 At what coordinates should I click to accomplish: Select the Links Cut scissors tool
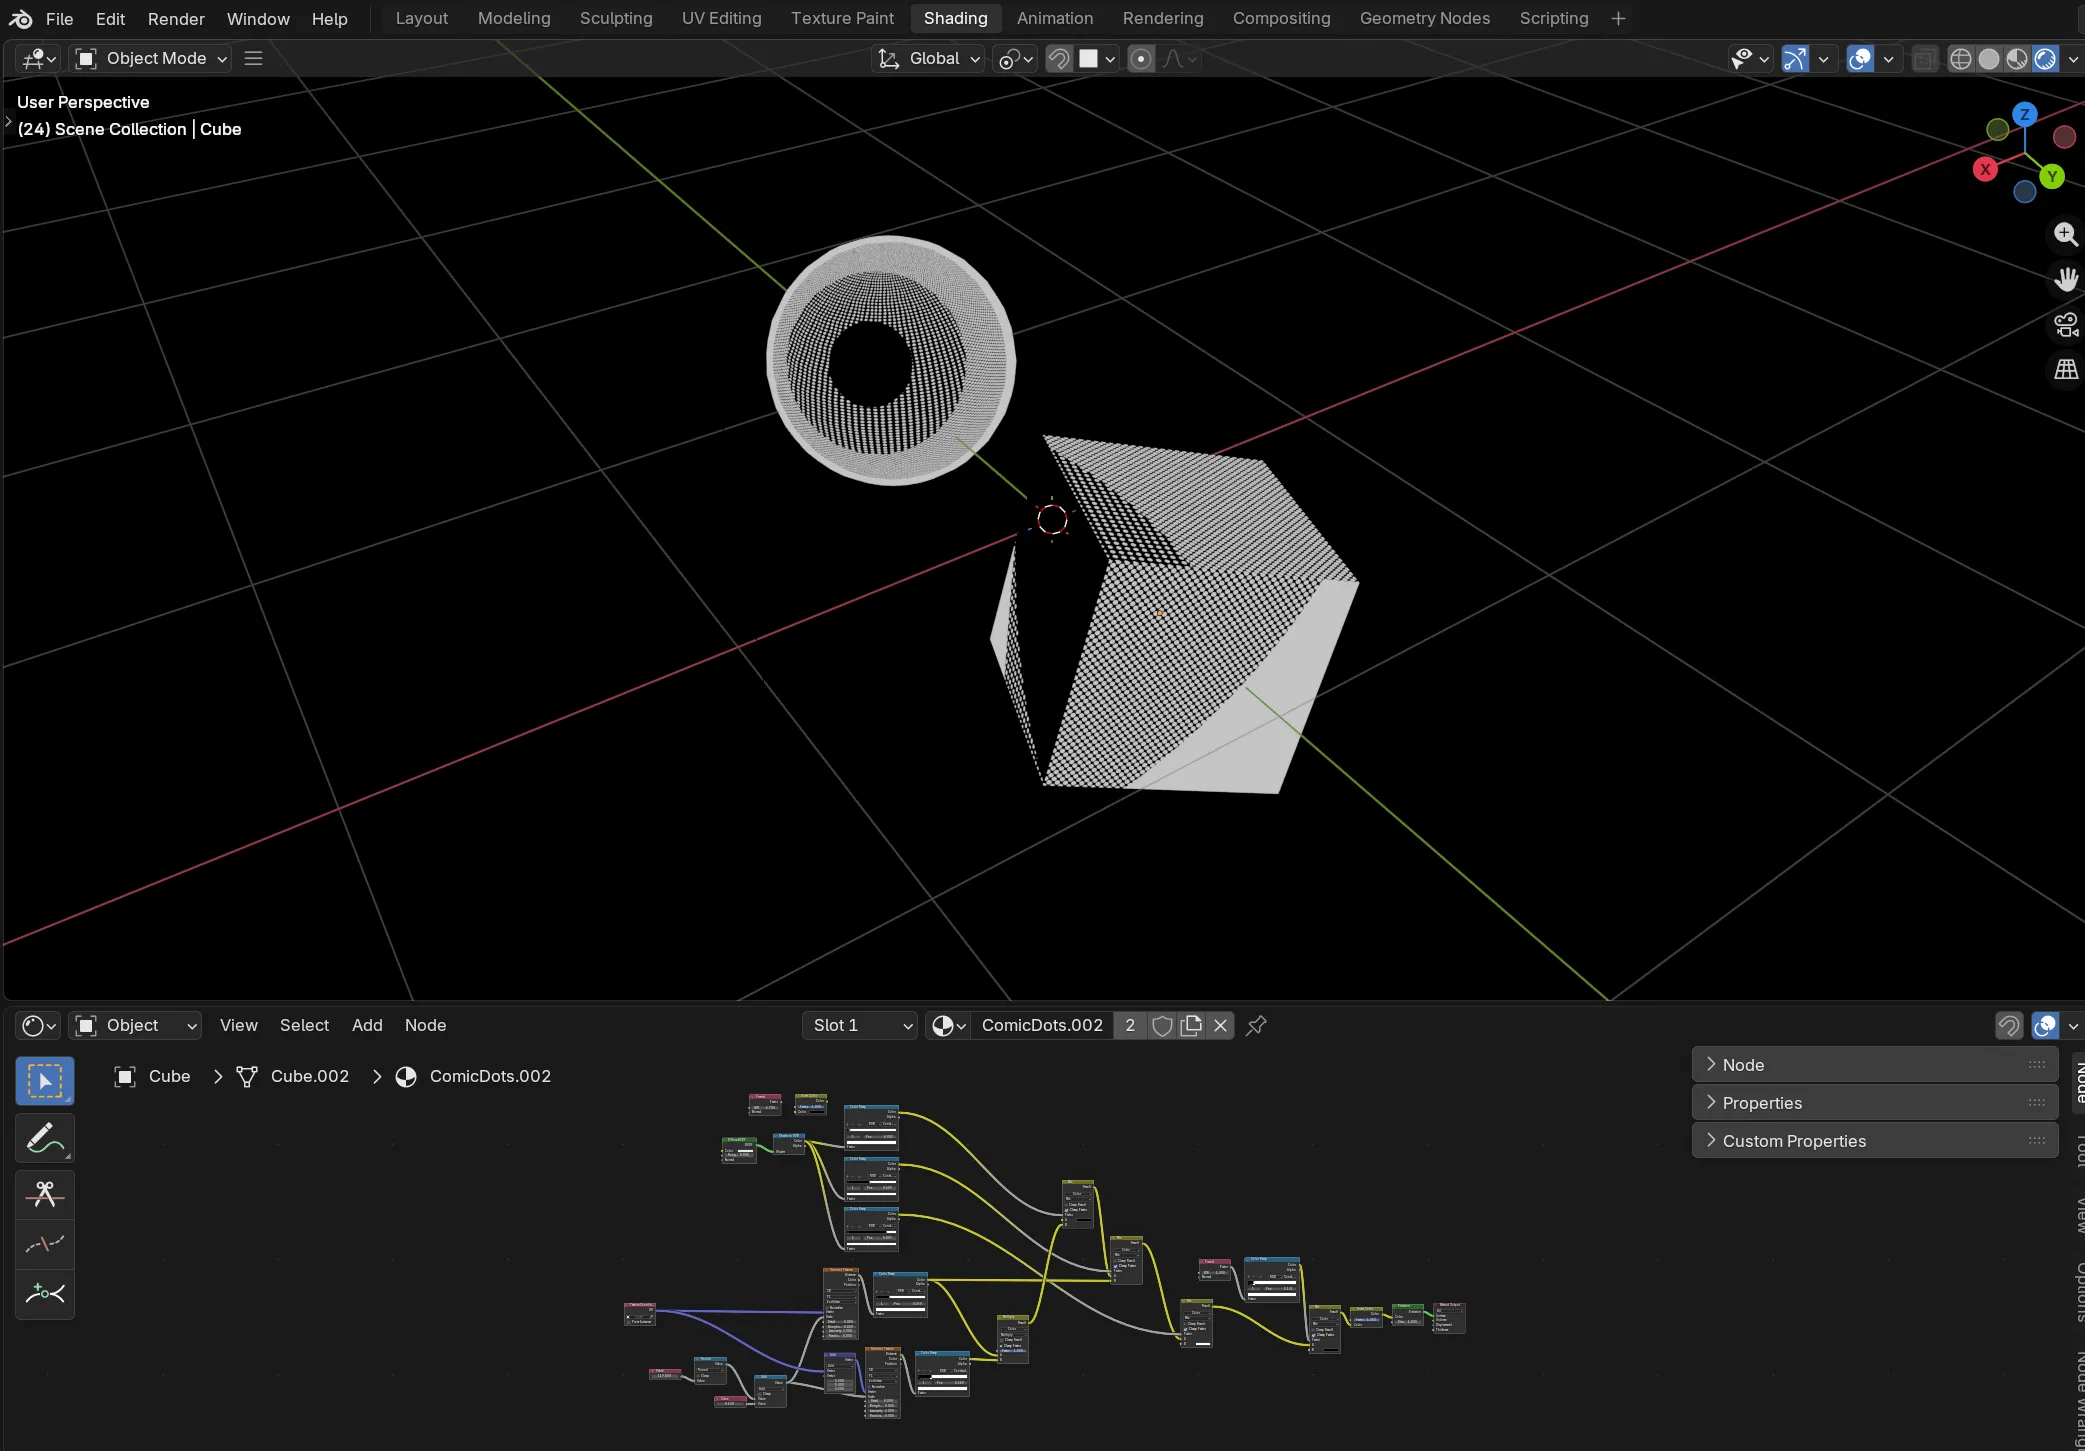(x=44, y=1193)
